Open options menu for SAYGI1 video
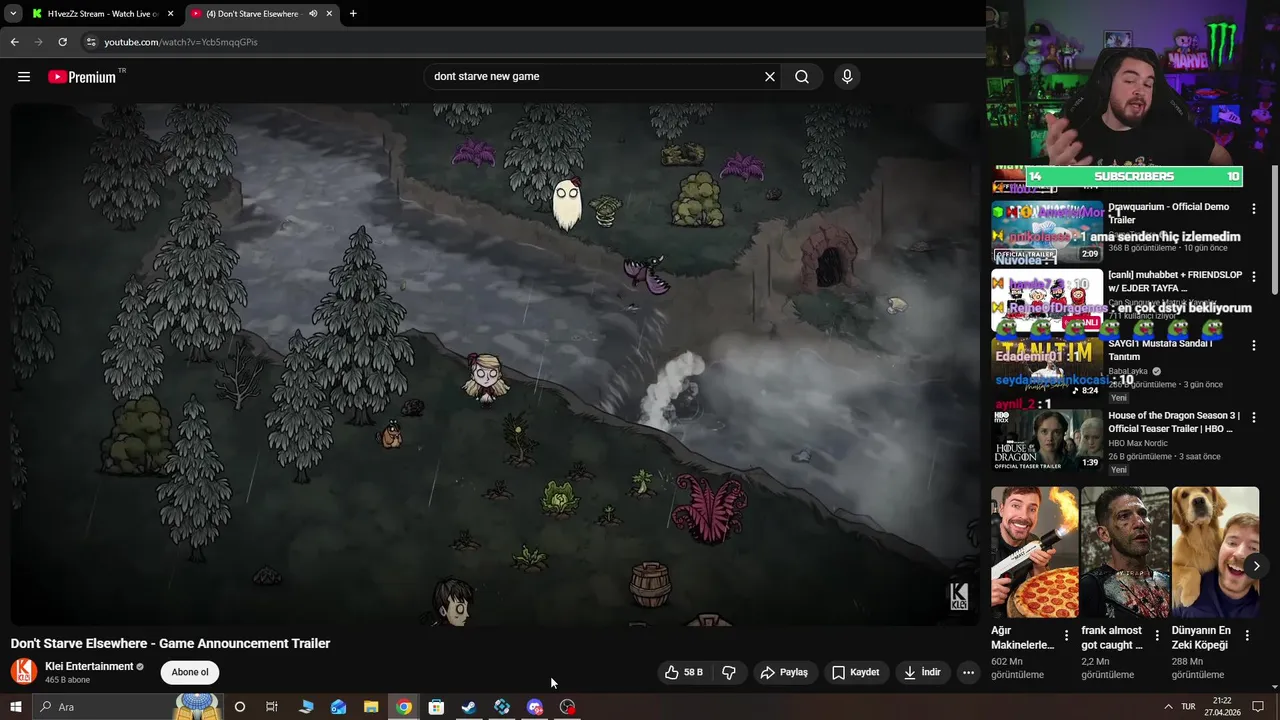 [x=1253, y=347]
